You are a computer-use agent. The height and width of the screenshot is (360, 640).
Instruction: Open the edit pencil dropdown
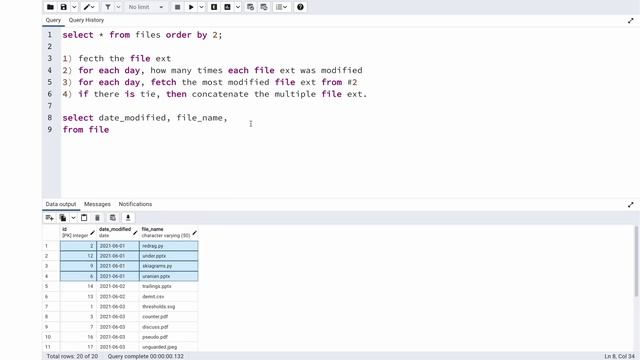pos(89,7)
